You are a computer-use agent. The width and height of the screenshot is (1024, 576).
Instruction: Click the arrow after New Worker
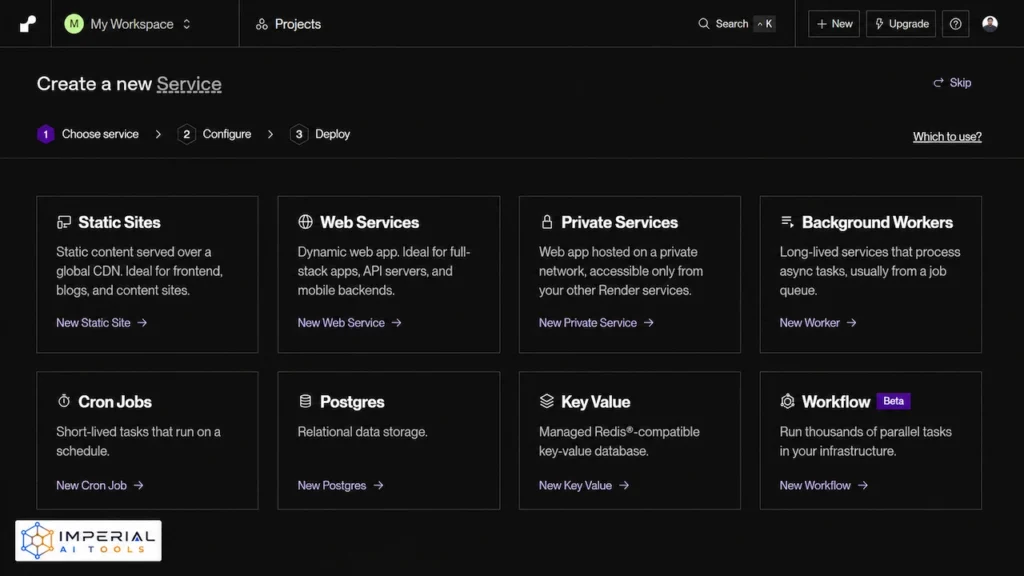point(852,323)
